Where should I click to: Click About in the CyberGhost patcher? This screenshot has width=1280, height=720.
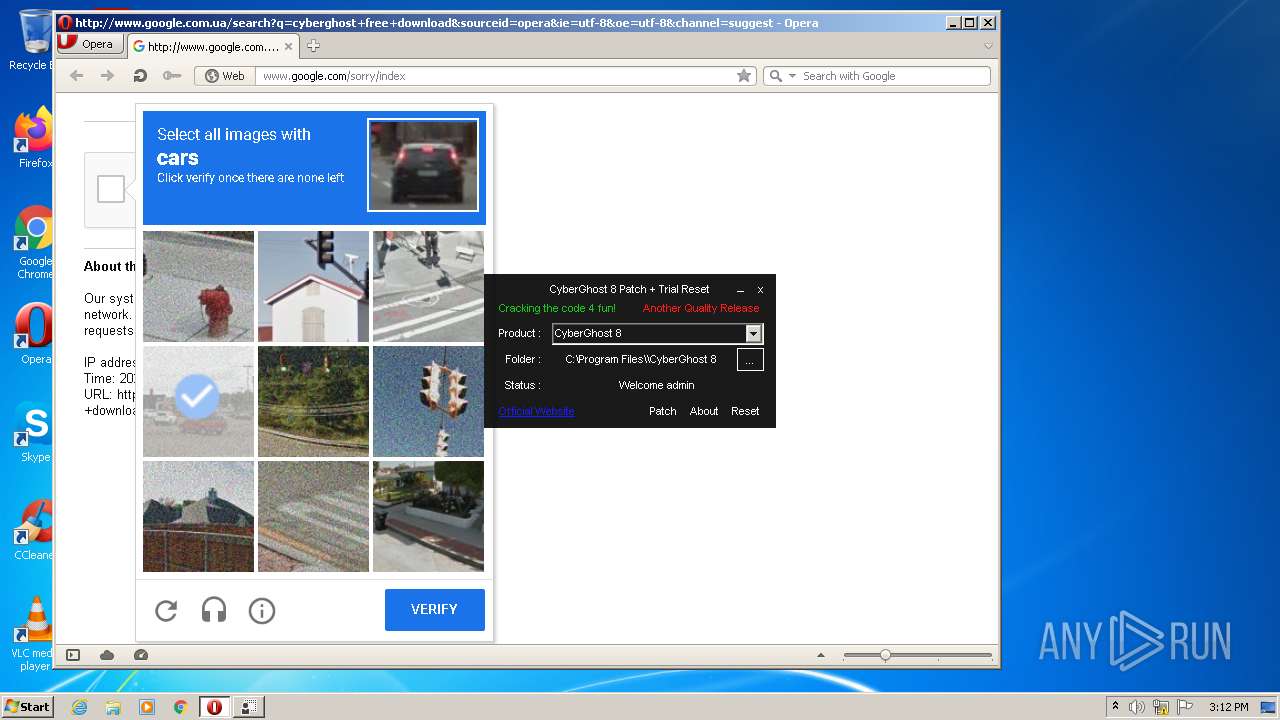pyautogui.click(x=704, y=411)
